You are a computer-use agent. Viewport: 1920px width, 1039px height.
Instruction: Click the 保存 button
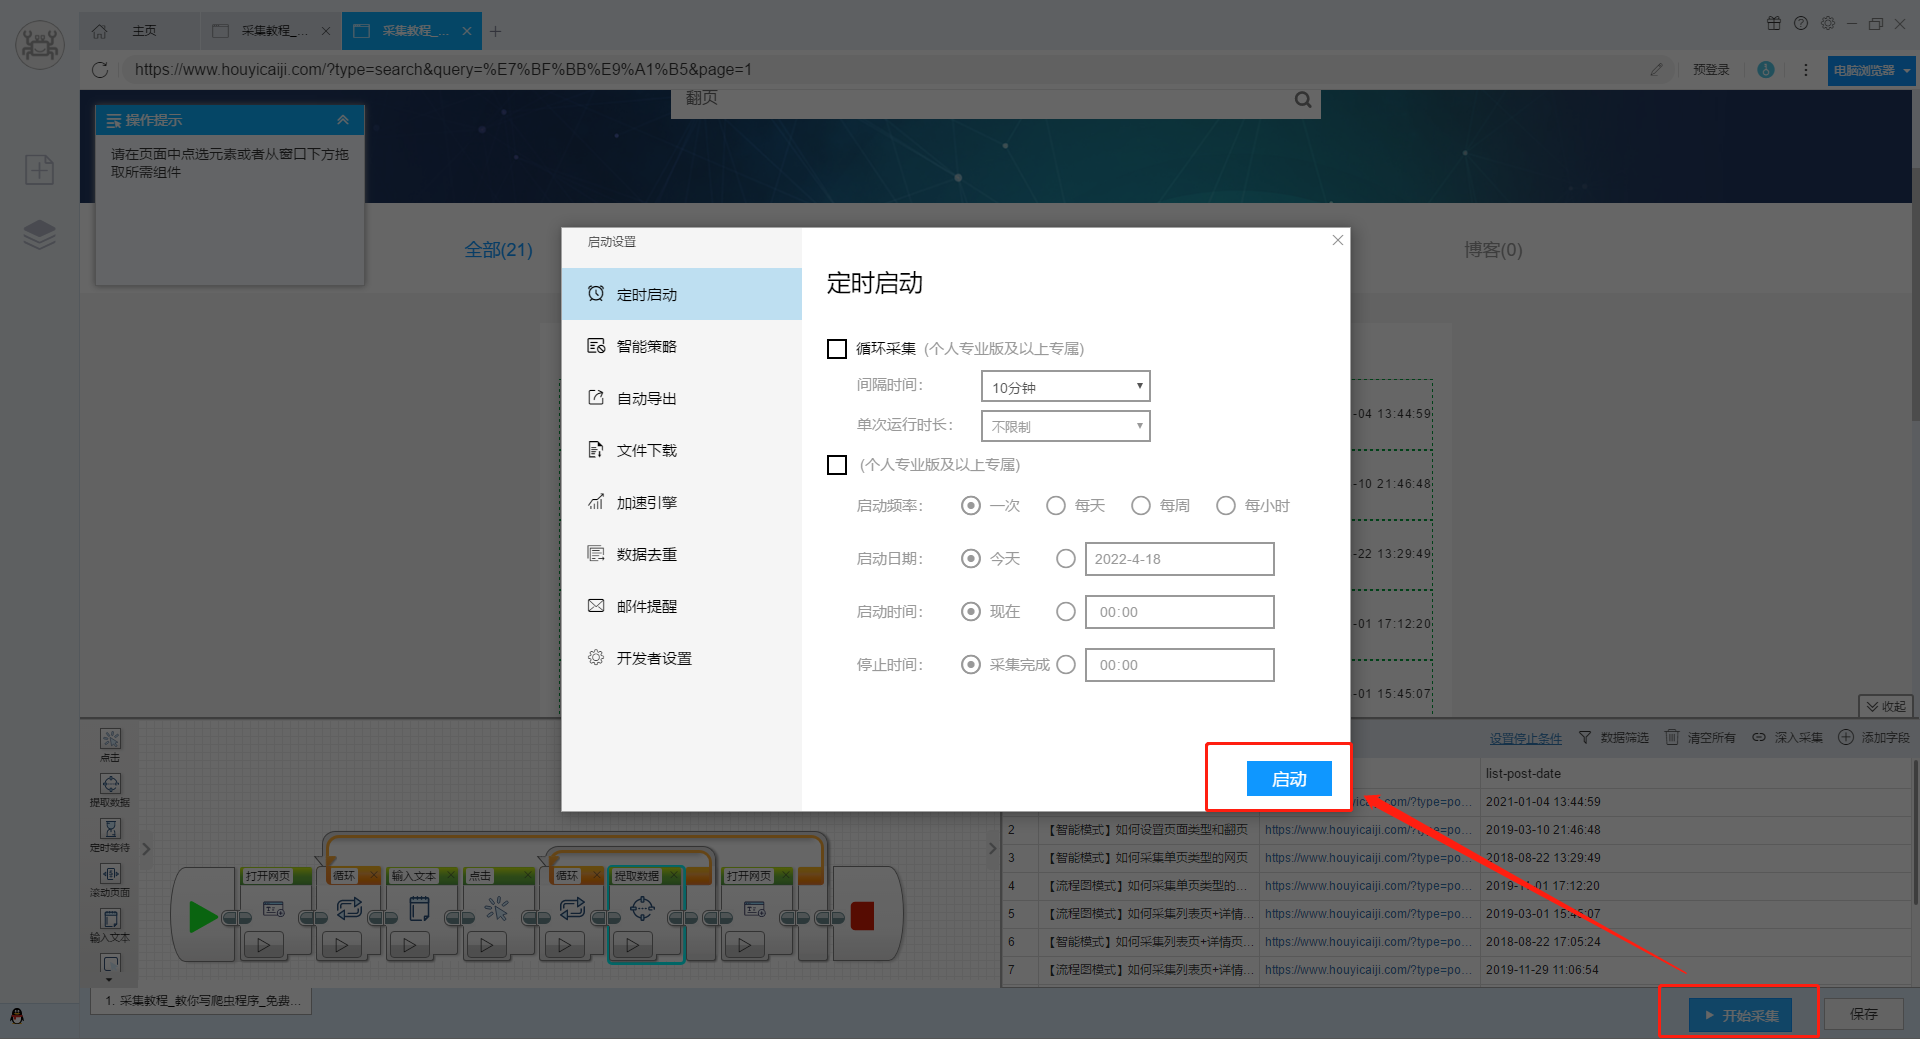pyautogui.click(x=1864, y=1014)
